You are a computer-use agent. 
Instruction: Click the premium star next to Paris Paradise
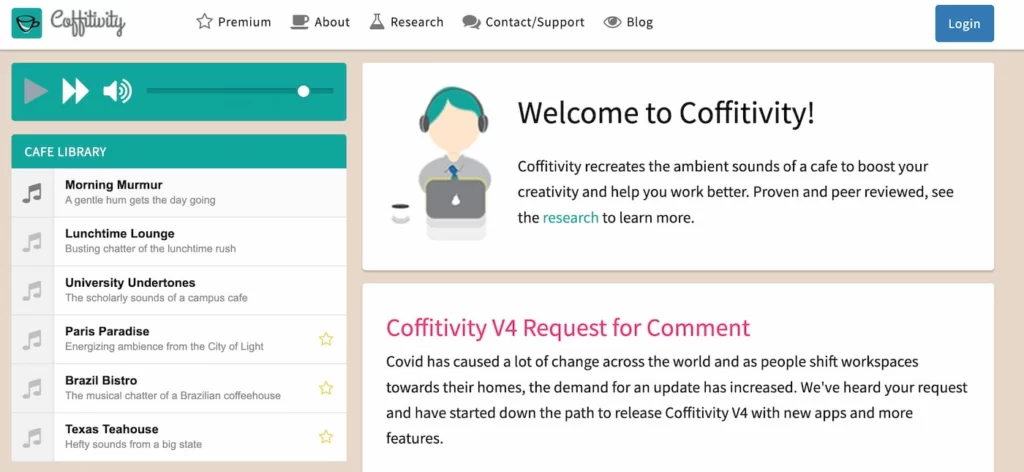tap(326, 339)
